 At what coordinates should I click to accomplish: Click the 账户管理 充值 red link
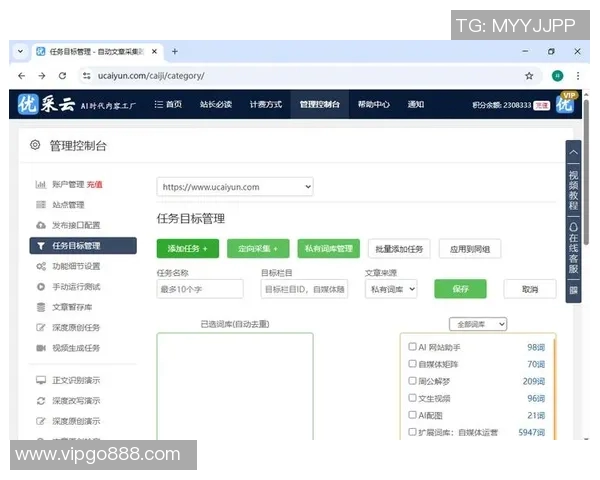tap(95, 184)
